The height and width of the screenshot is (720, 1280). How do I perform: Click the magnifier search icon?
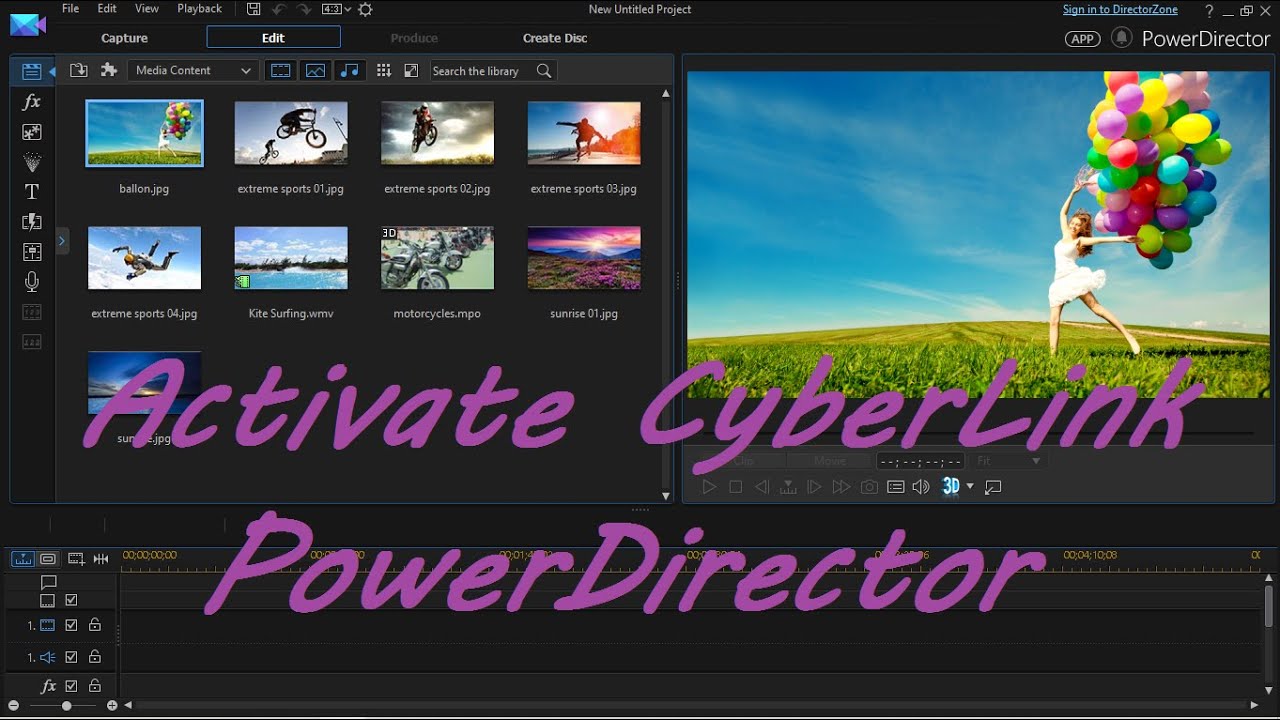tap(544, 71)
